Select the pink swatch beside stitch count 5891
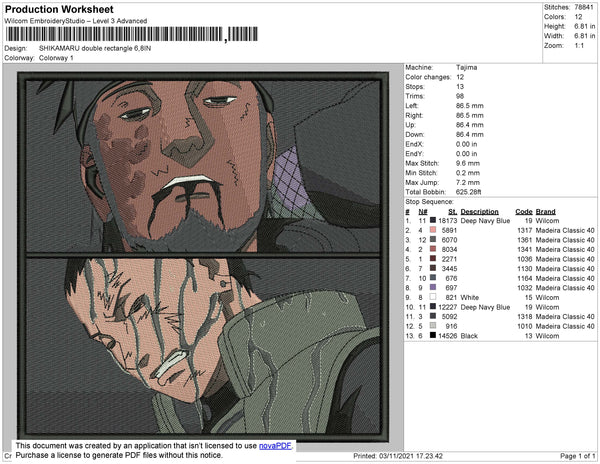Screen dimensions: 600x464 [433, 230]
